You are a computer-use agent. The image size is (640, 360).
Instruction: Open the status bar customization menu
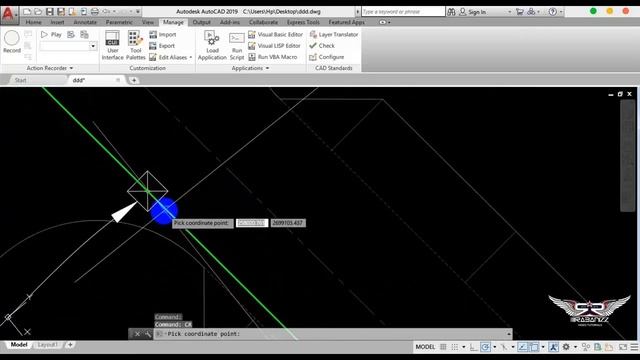[634, 347]
